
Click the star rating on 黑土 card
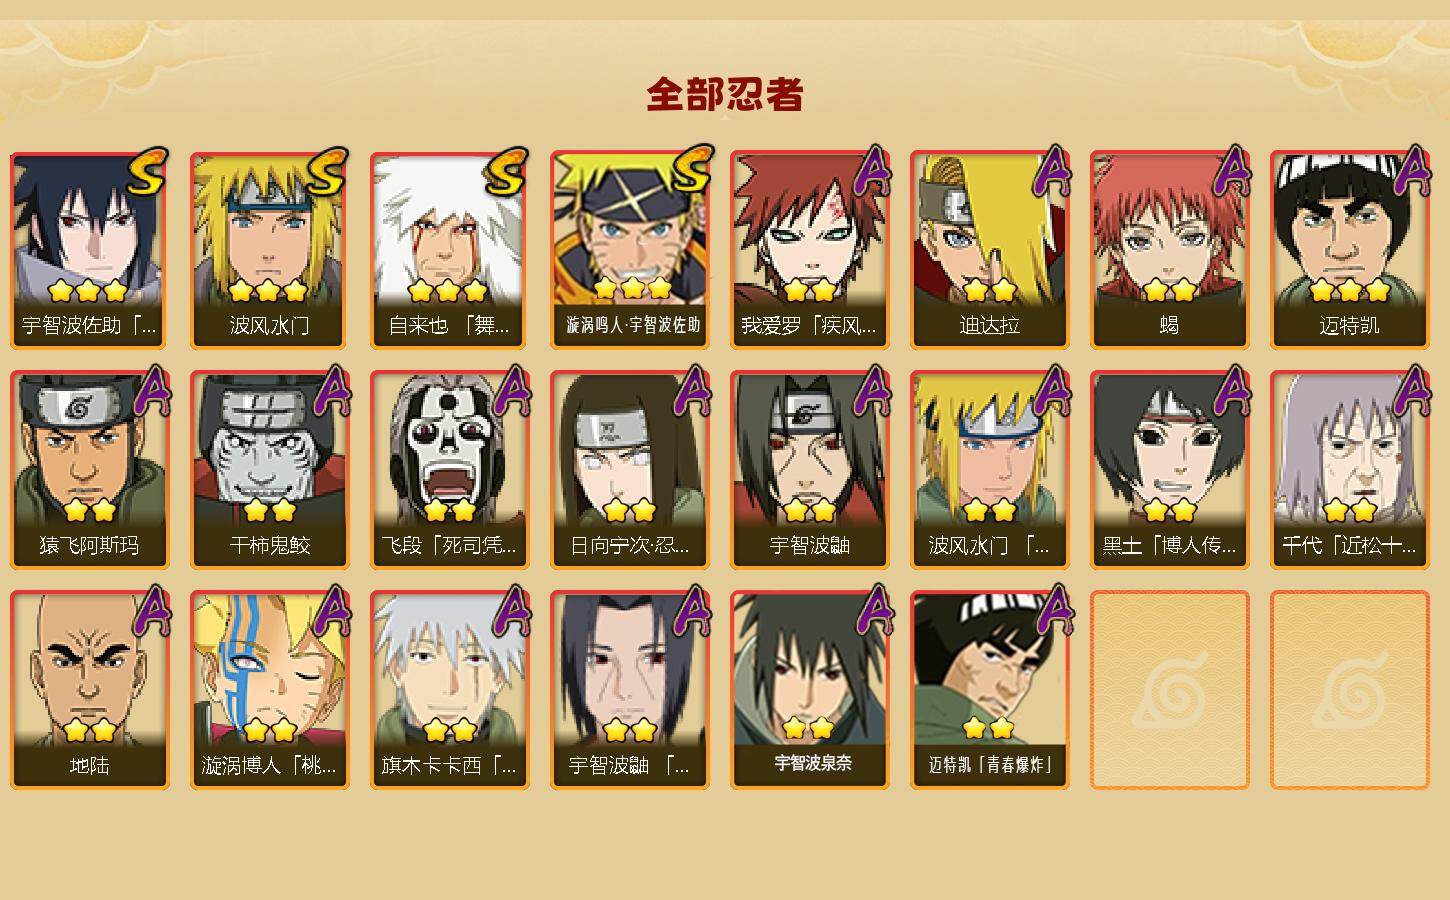point(1169,511)
